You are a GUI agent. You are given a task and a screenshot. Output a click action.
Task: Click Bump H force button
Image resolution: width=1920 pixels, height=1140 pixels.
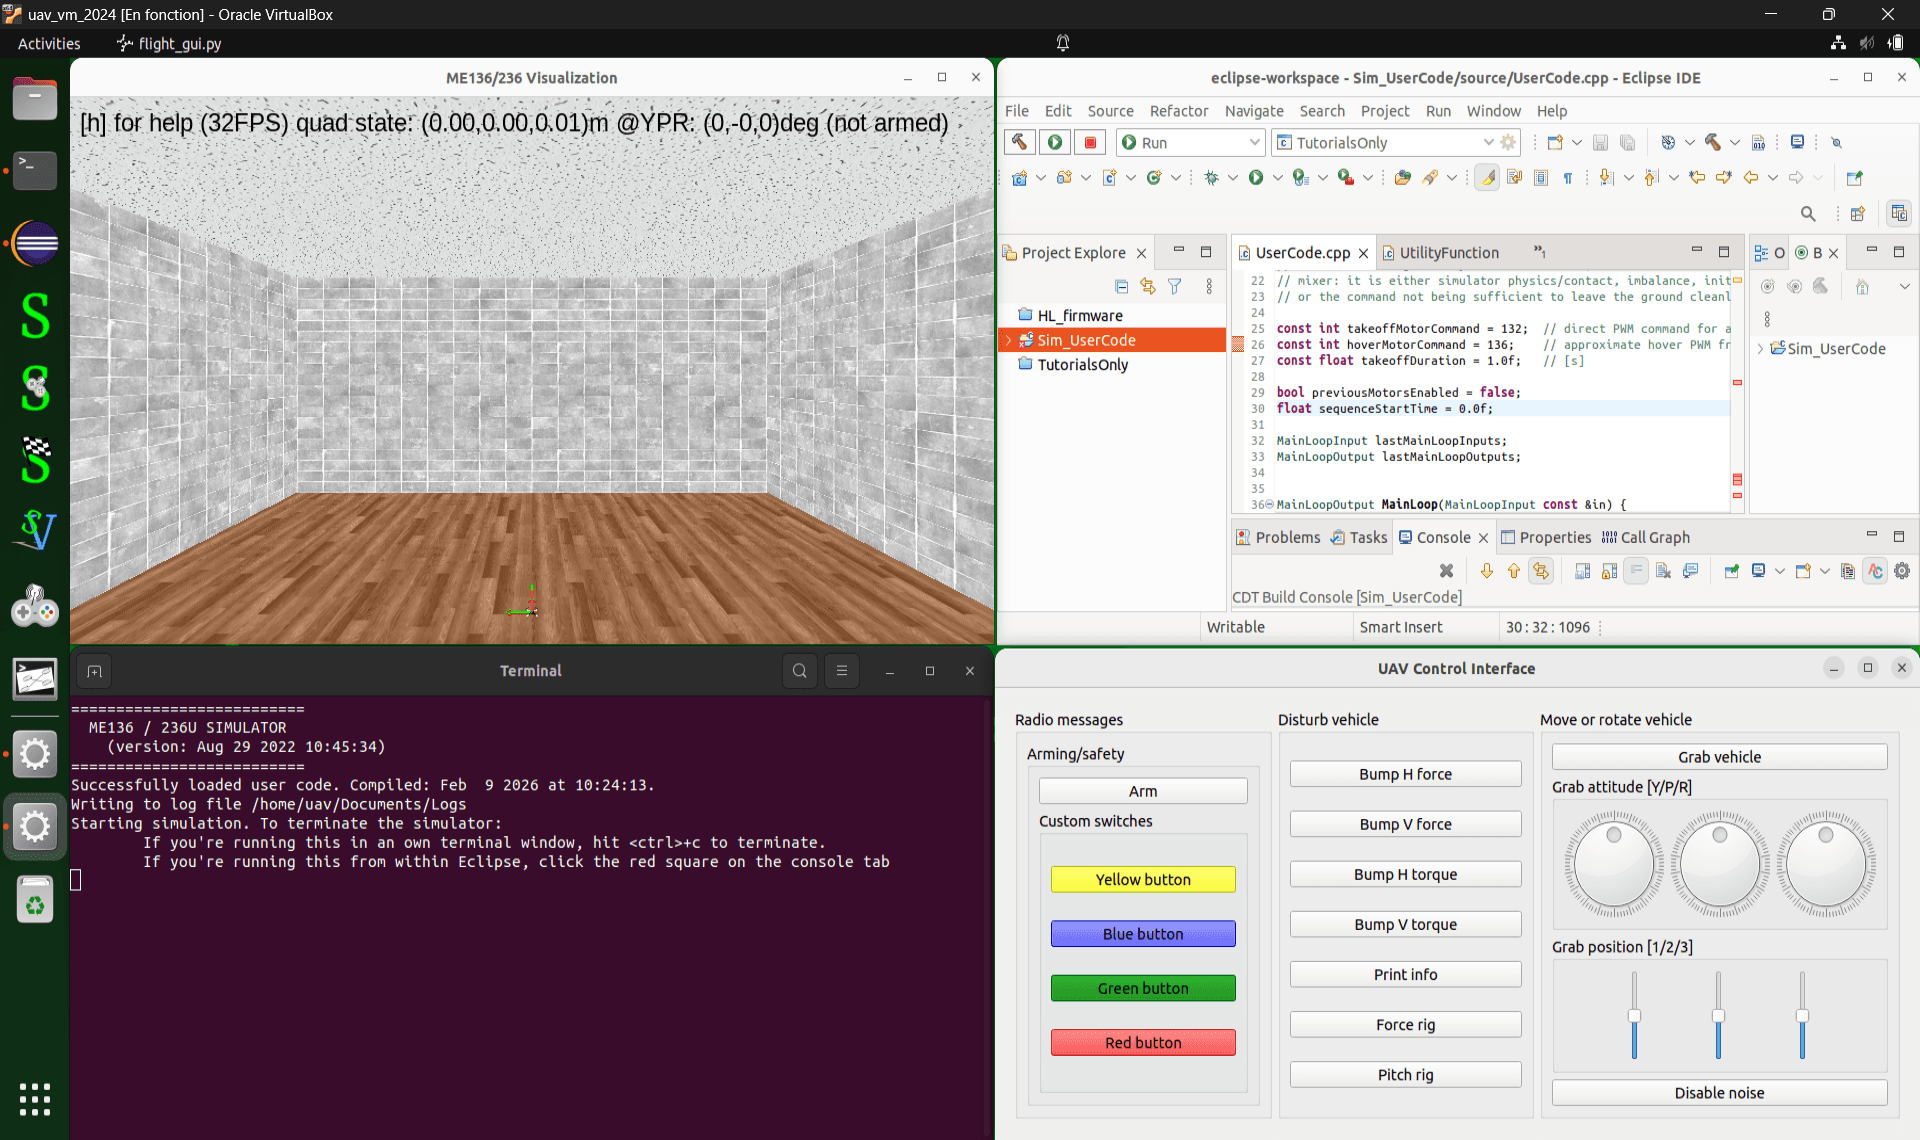pyautogui.click(x=1405, y=774)
